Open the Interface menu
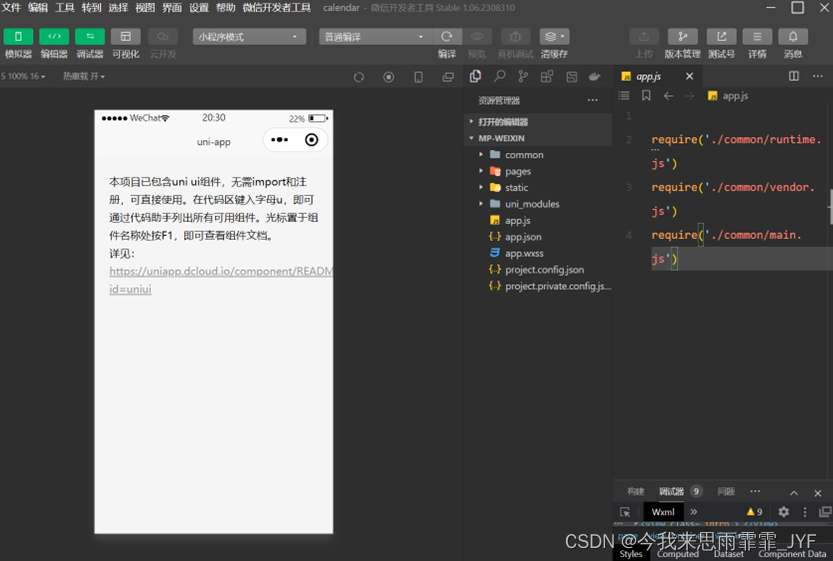833x561 pixels. (172, 8)
